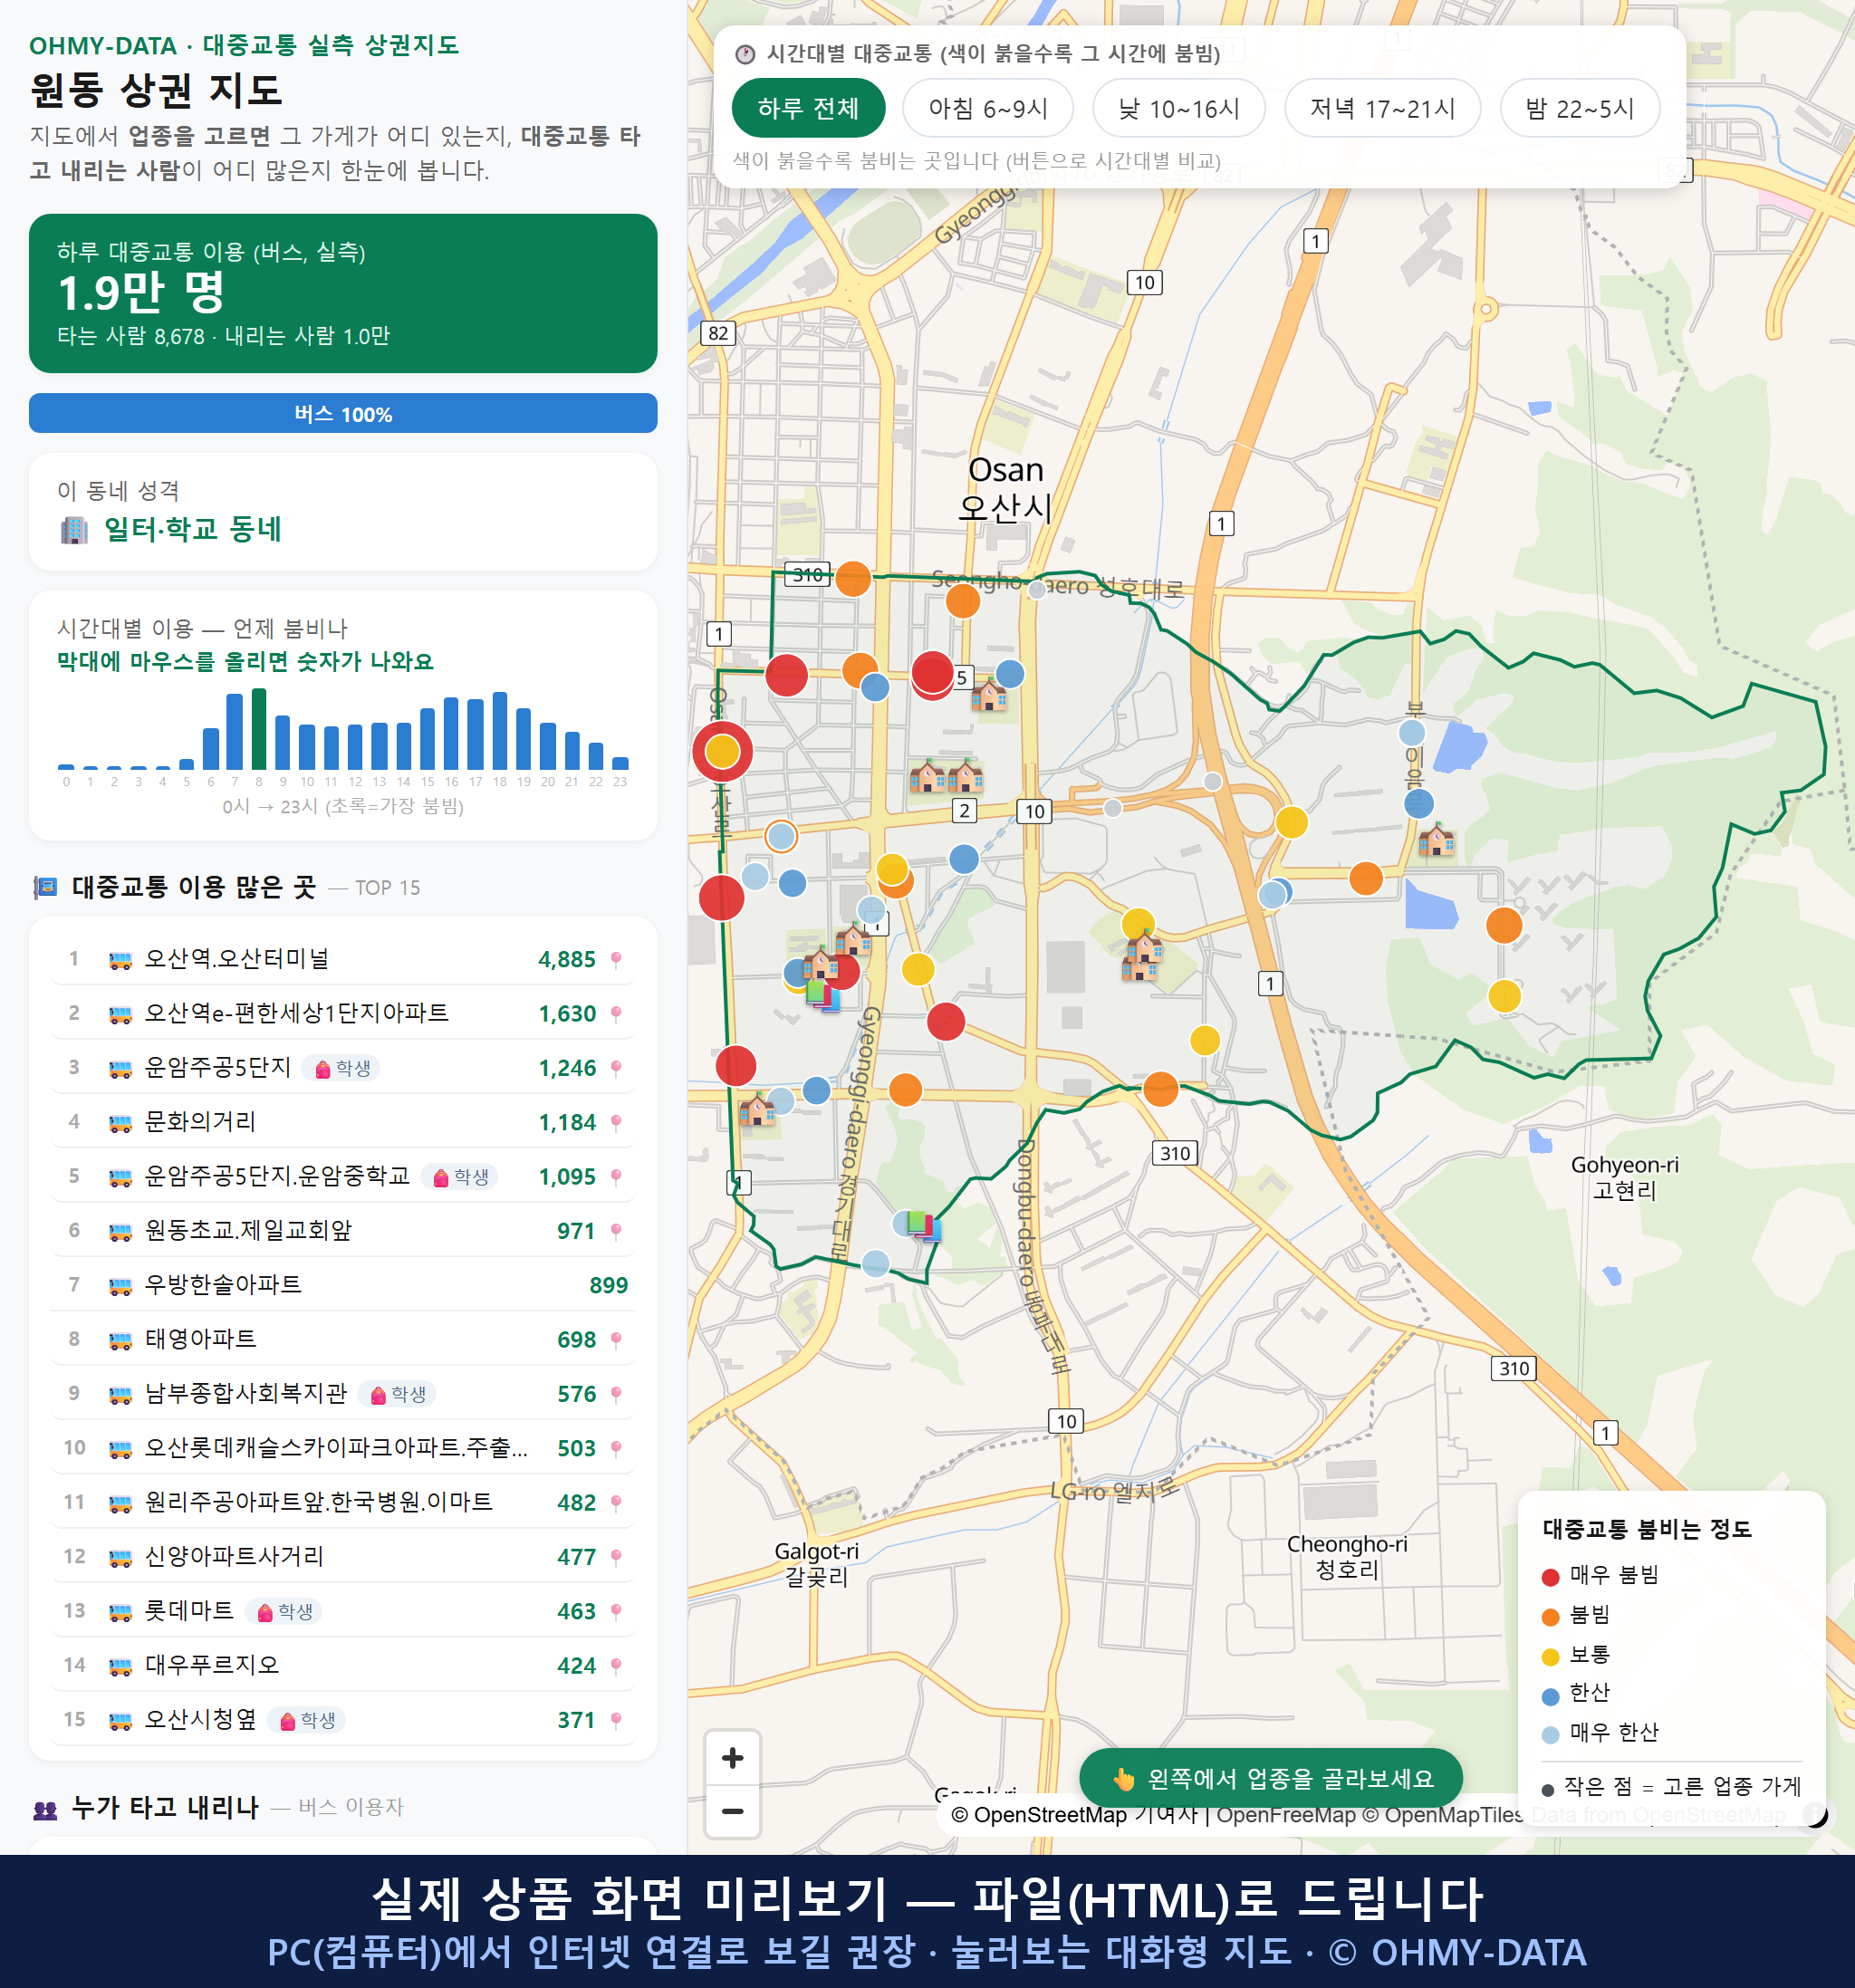Viewport: 1855px width, 1988px height.
Task: Click pin icon for 원동초교.제일교회앞
Action: (x=616, y=1231)
